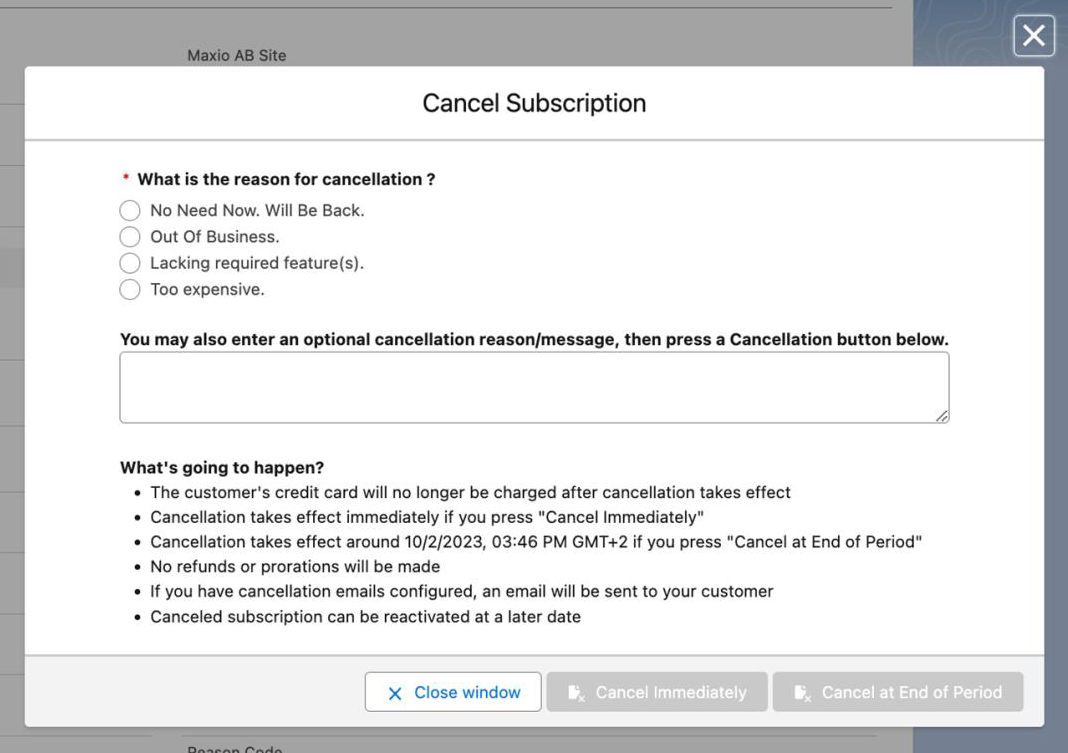This screenshot has width=1068, height=753.
Task: Select Lacking required feature(s) option
Action: click(x=130, y=263)
